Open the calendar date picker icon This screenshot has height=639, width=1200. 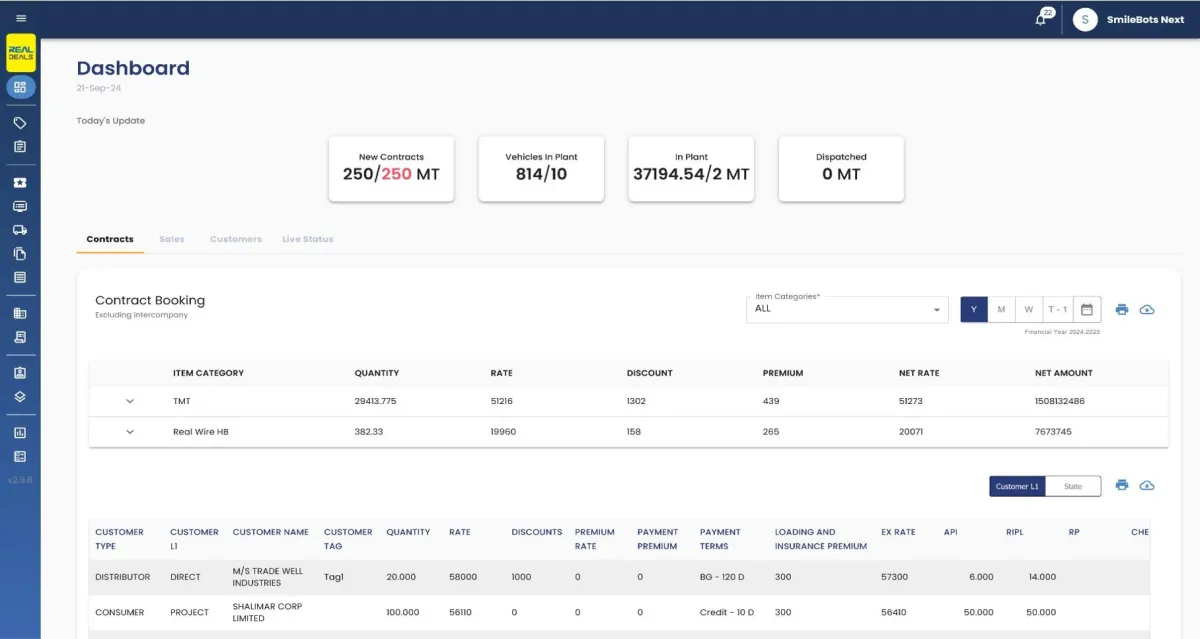tap(1087, 309)
